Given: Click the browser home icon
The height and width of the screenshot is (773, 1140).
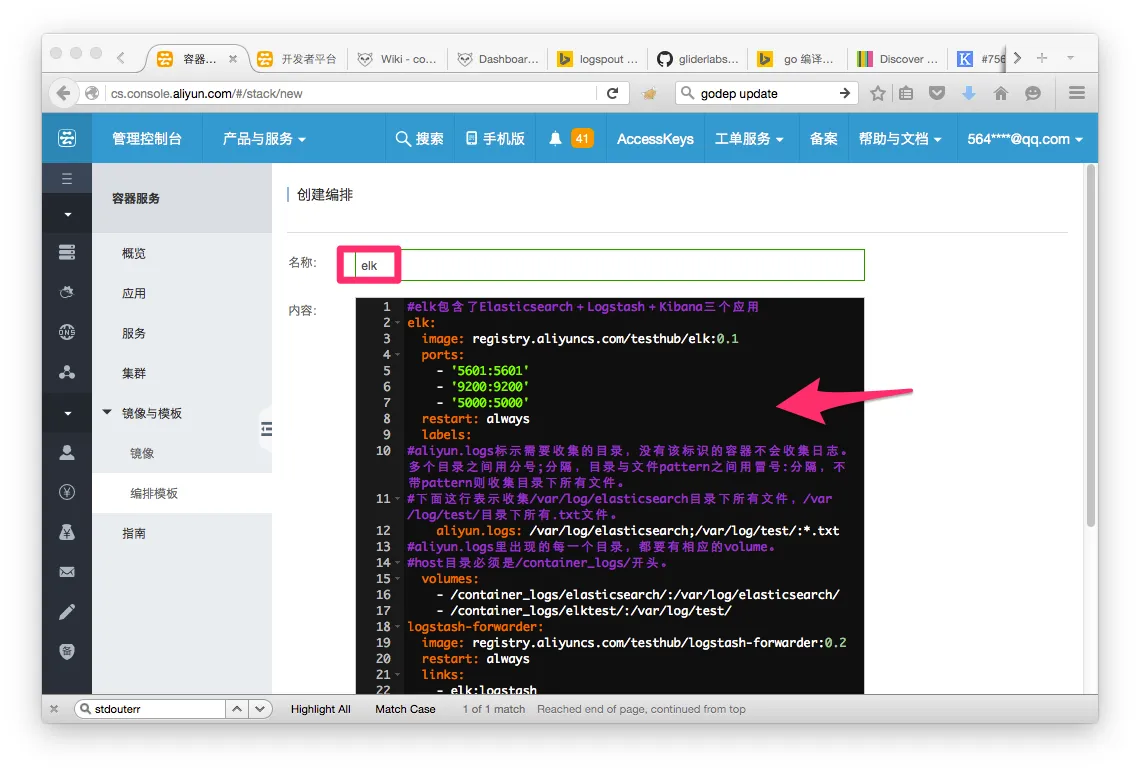Looking at the screenshot, I should point(1001,93).
